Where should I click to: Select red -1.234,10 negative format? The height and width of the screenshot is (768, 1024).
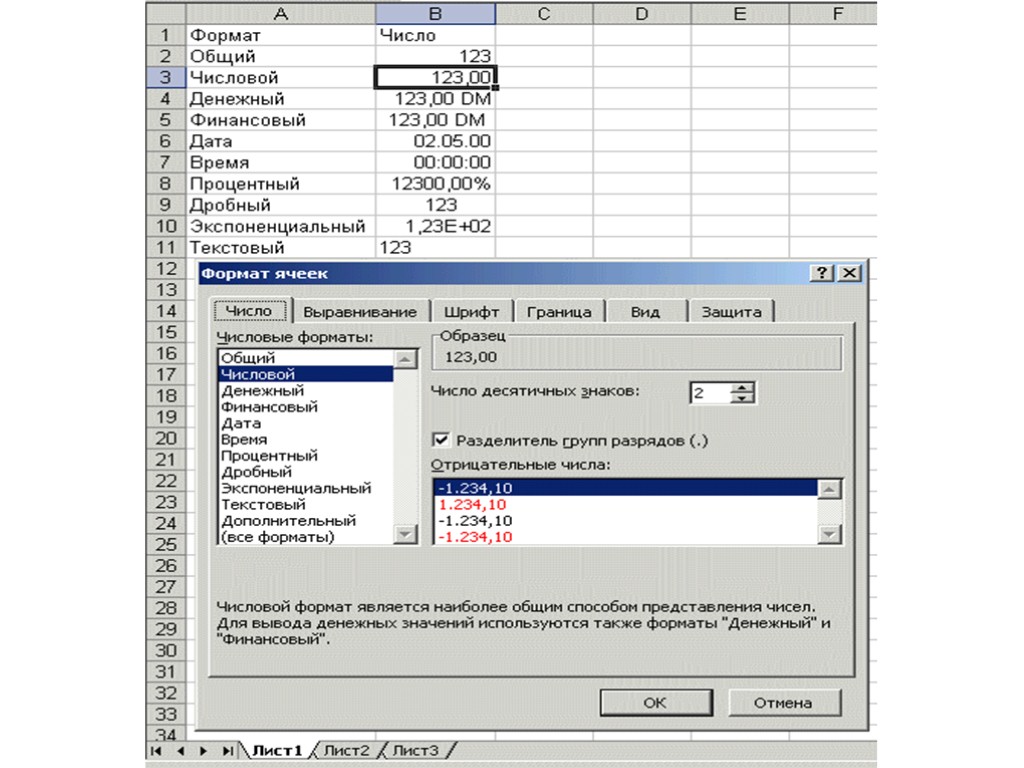[626, 537]
